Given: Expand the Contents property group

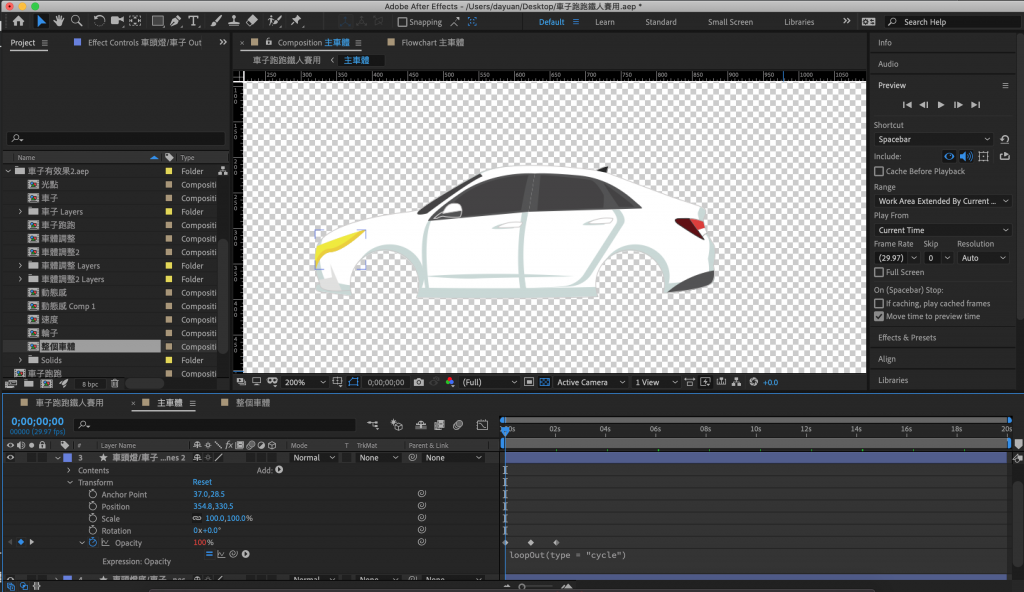Looking at the screenshot, I should click(x=69, y=470).
